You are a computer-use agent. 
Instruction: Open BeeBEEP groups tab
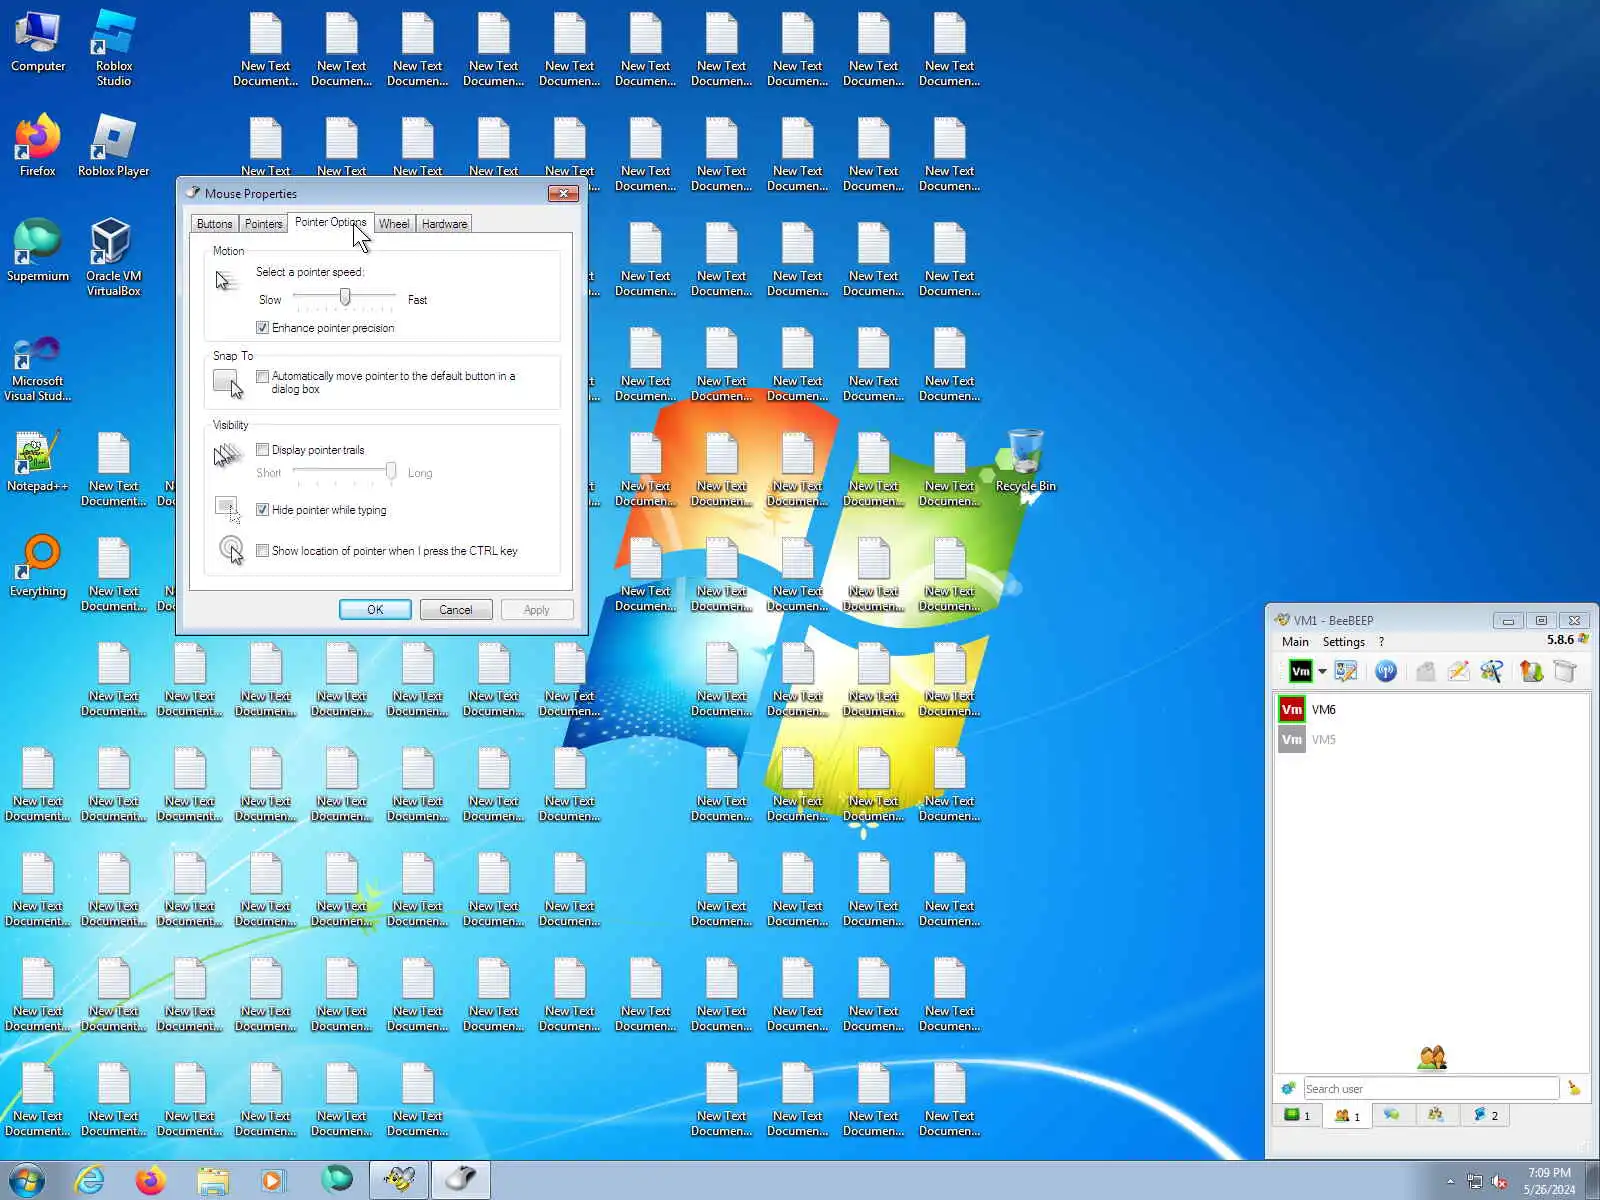pyautogui.click(x=1436, y=1116)
